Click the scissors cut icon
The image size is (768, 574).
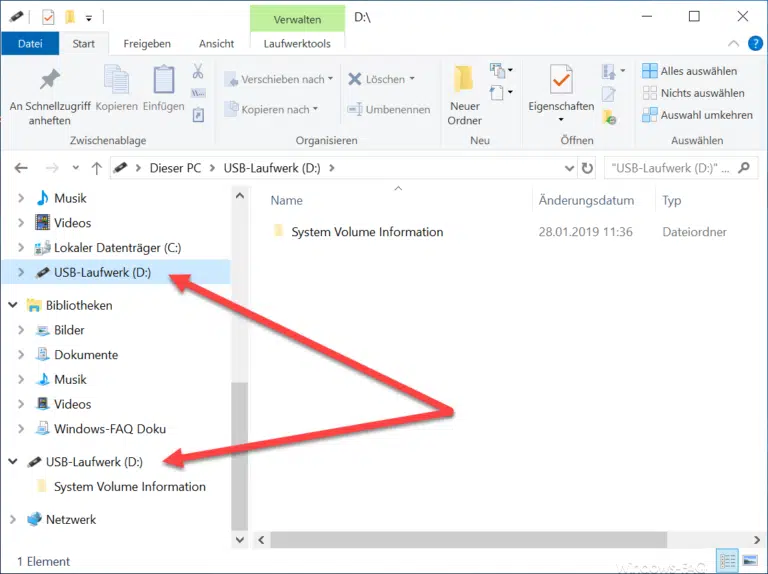[x=198, y=72]
